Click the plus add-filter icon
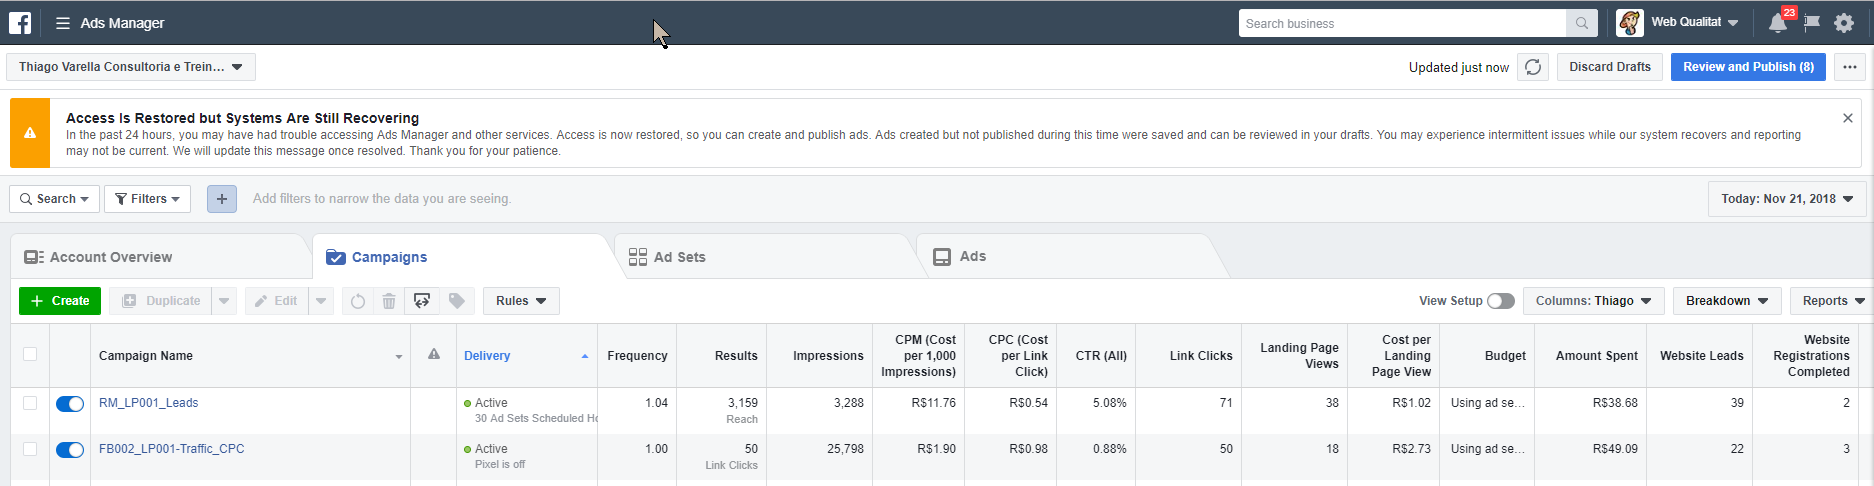This screenshot has height=486, width=1874. point(222,199)
